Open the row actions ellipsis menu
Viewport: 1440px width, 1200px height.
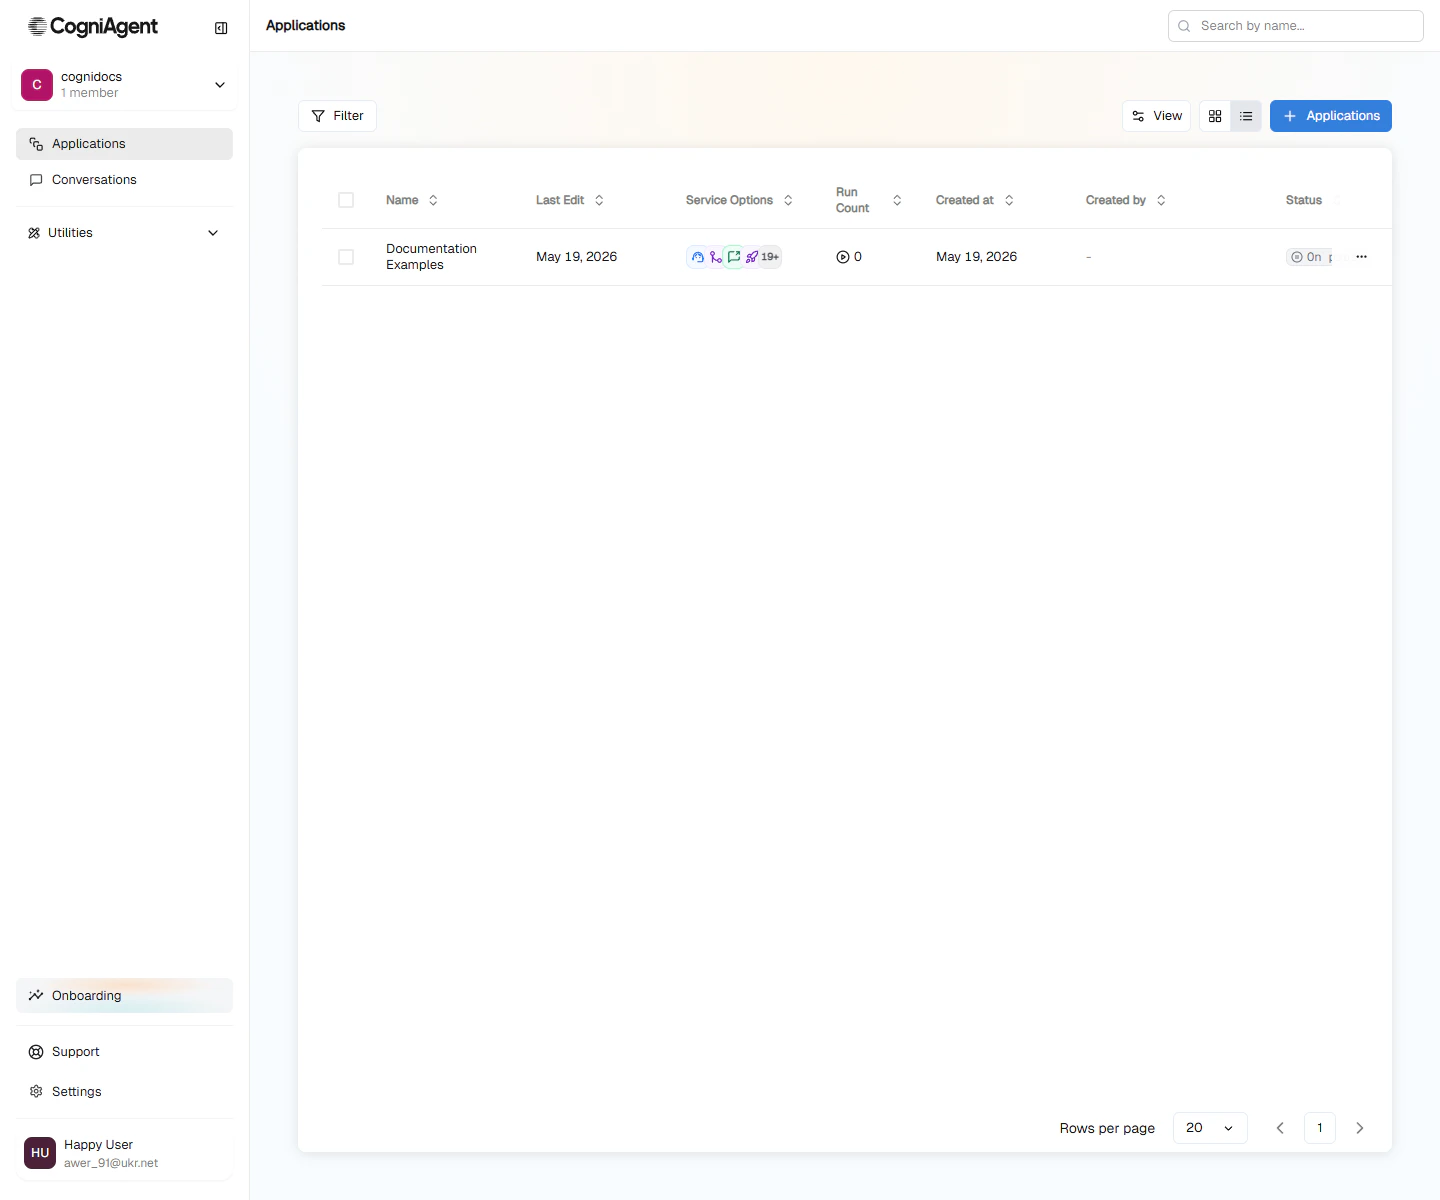1361,257
